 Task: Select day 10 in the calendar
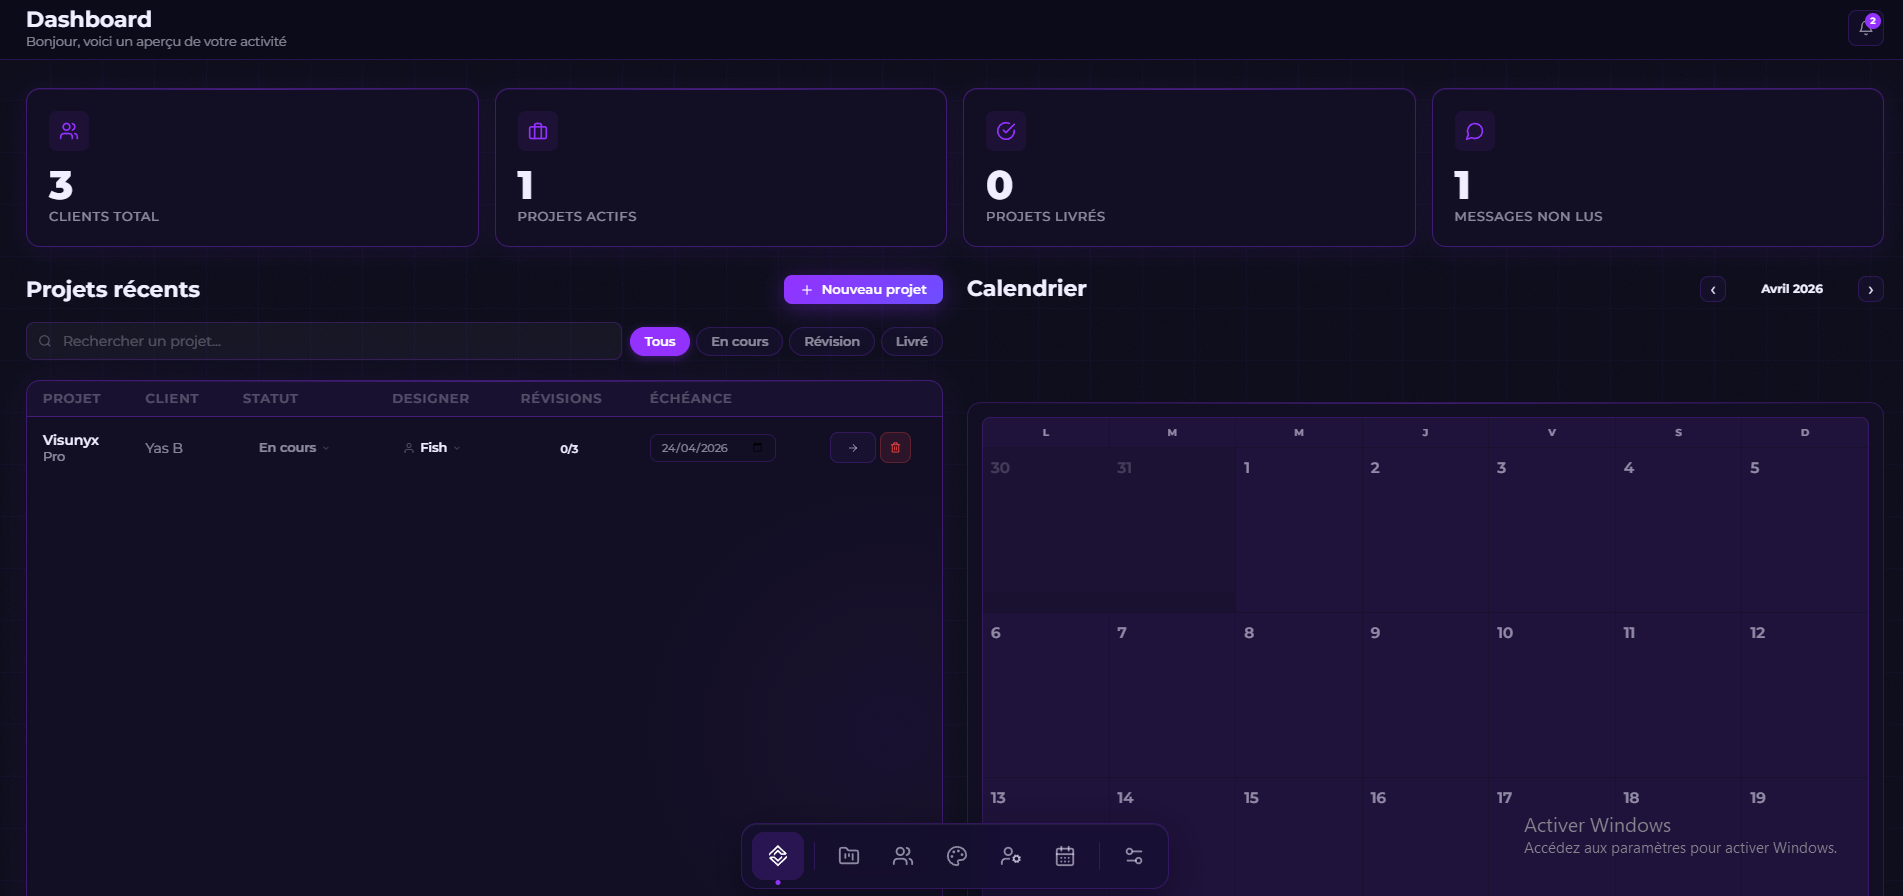[x=1552, y=695]
